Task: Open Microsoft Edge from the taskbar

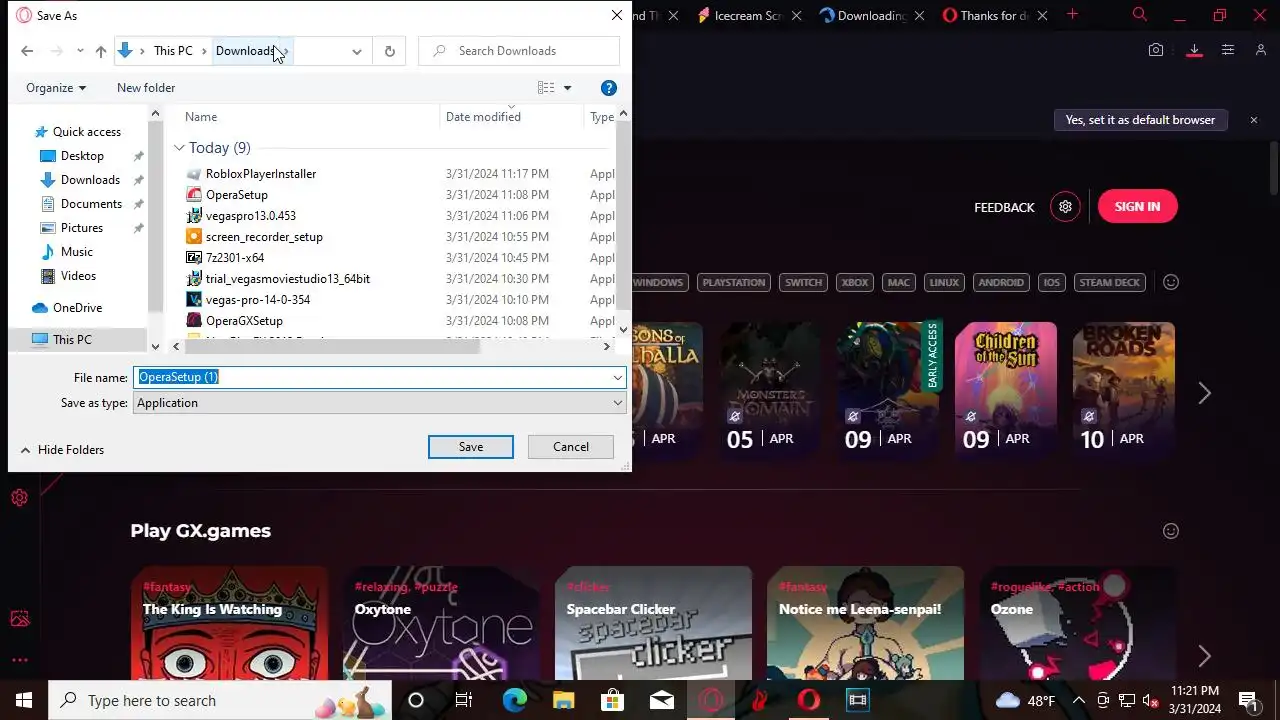Action: pyautogui.click(x=514, y=700)
